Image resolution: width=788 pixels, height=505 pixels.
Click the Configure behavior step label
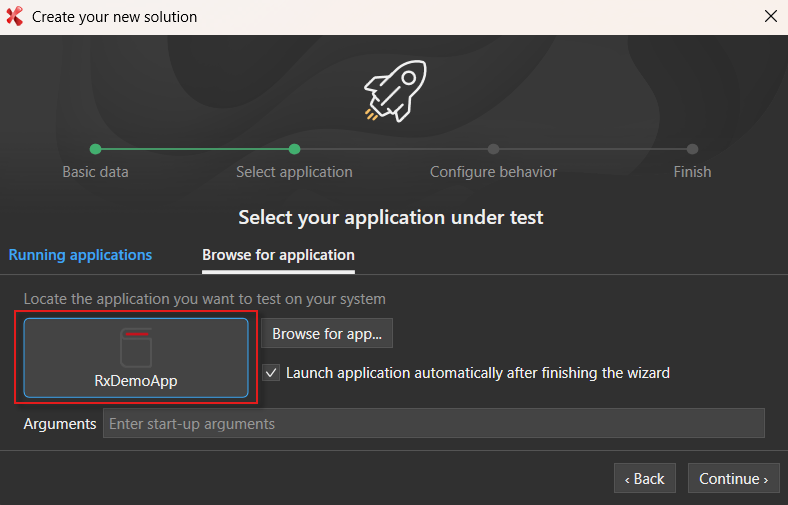click(x=493, y=172)
